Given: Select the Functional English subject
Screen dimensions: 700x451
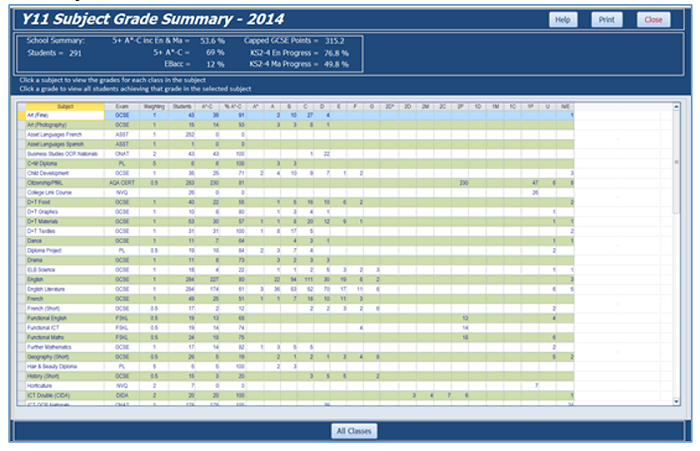Looking at the screenshot, I should tap(65, 318).
